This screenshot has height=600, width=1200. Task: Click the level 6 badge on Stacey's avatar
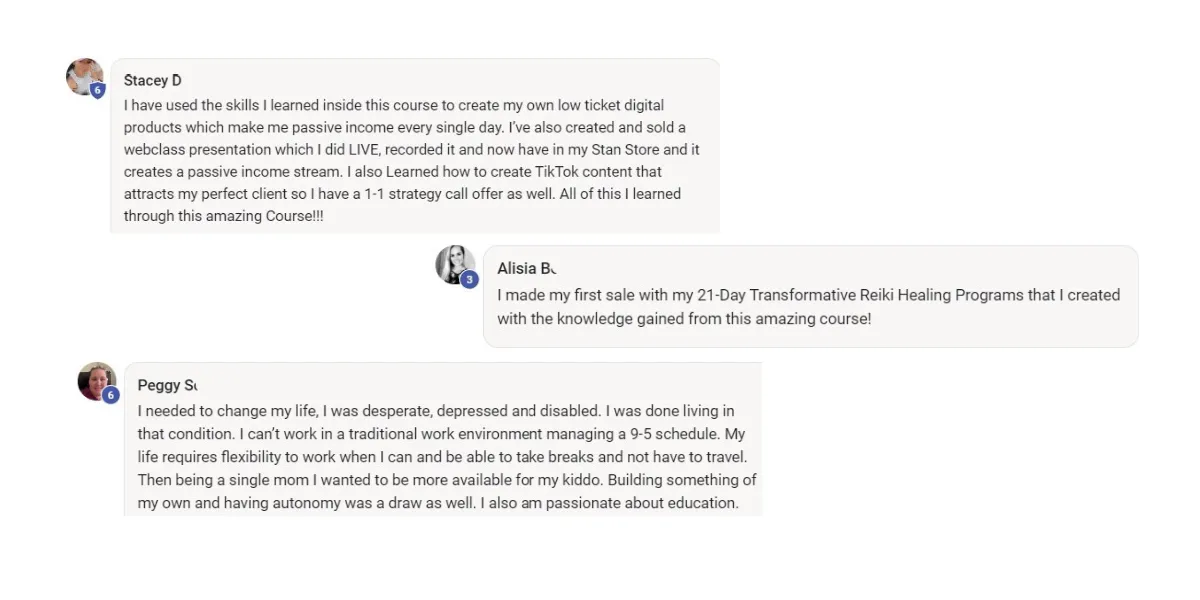pos(97,90)
